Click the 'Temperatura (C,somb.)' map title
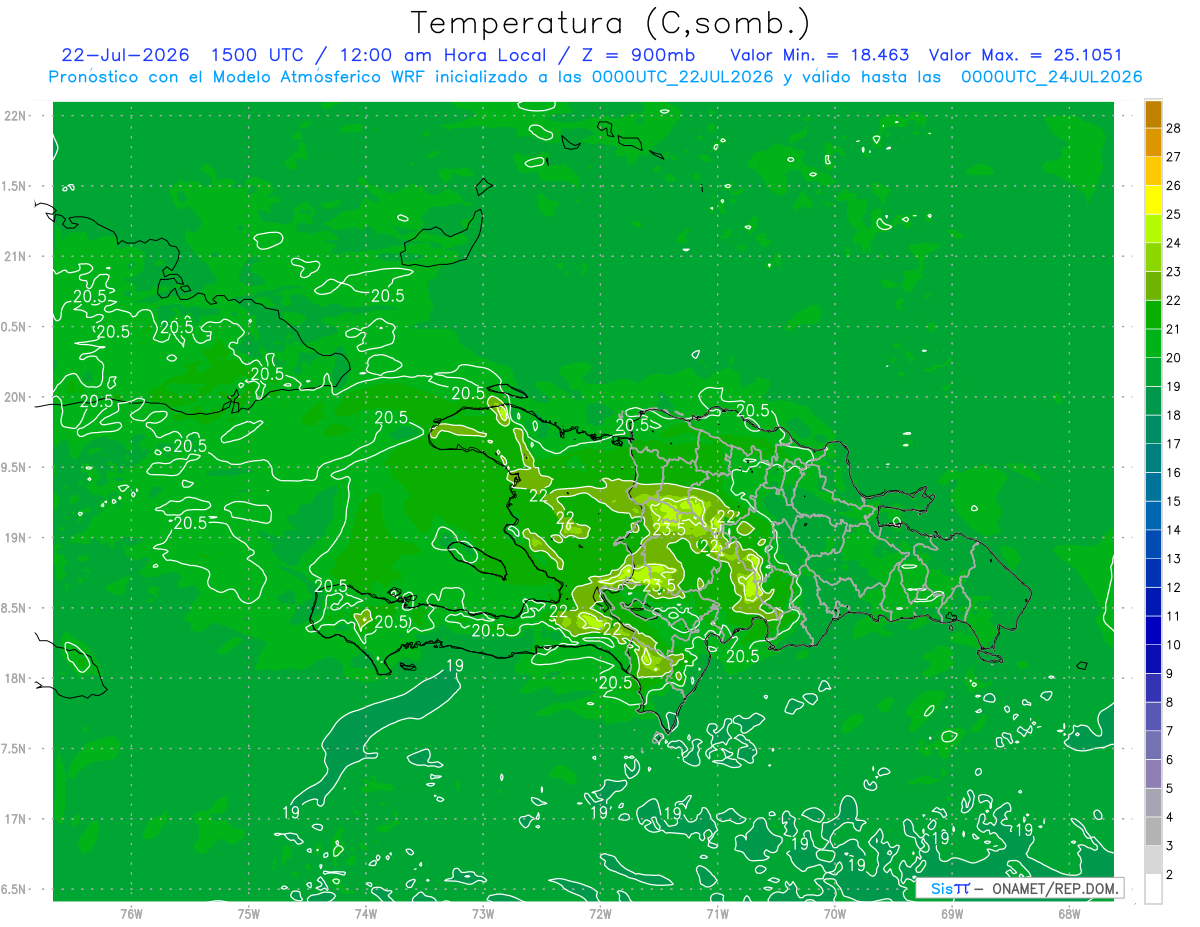 click(x=611, y=24)
